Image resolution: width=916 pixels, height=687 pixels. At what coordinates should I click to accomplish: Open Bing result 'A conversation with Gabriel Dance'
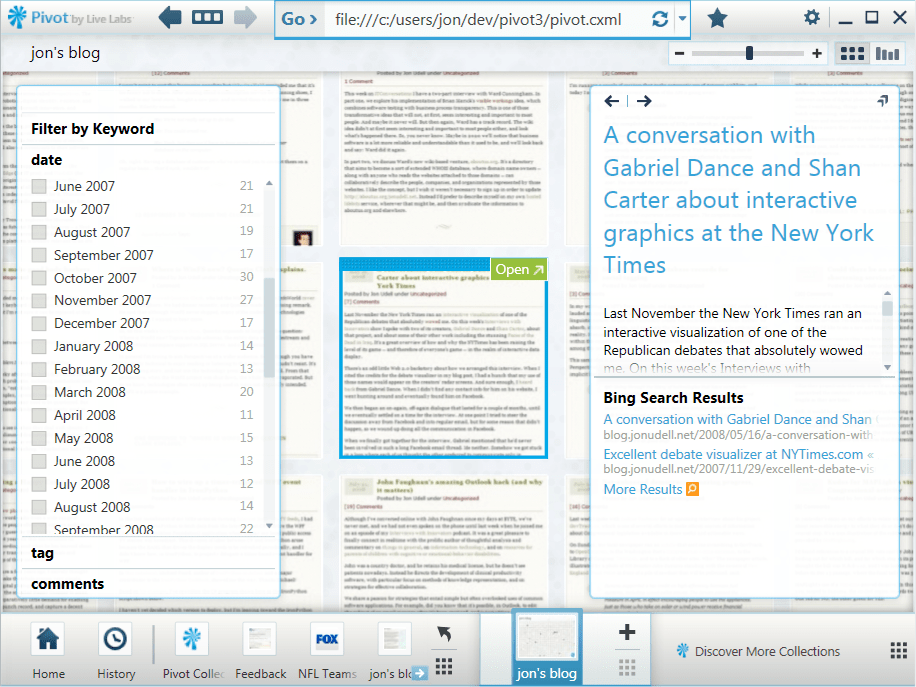[x=738, y=419]
